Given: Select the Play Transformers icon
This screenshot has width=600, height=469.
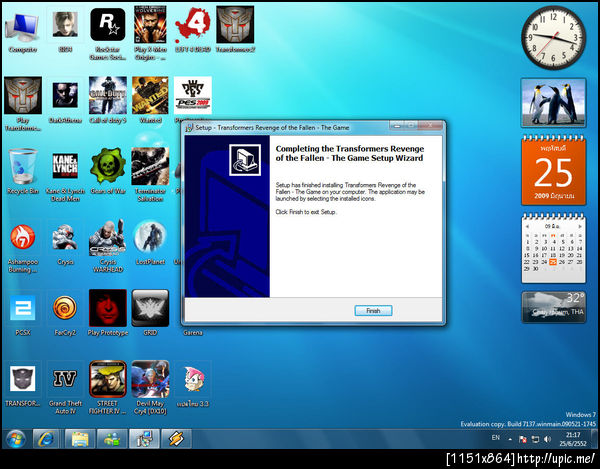Looking at the screenshot, I should pyautogui.click(x=23, y=104).
